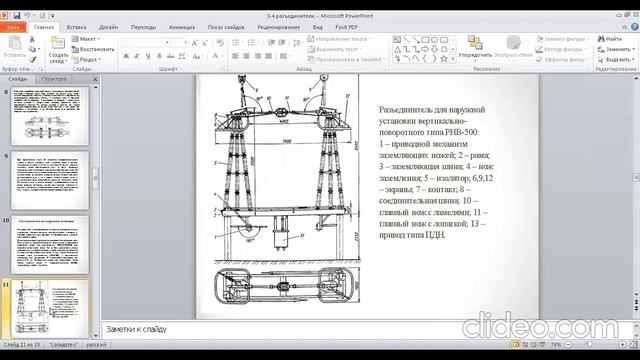The width and height of the screenshot is (640, 360).
Task: Toggle bulleted list formatting
Action: point(236,43)
